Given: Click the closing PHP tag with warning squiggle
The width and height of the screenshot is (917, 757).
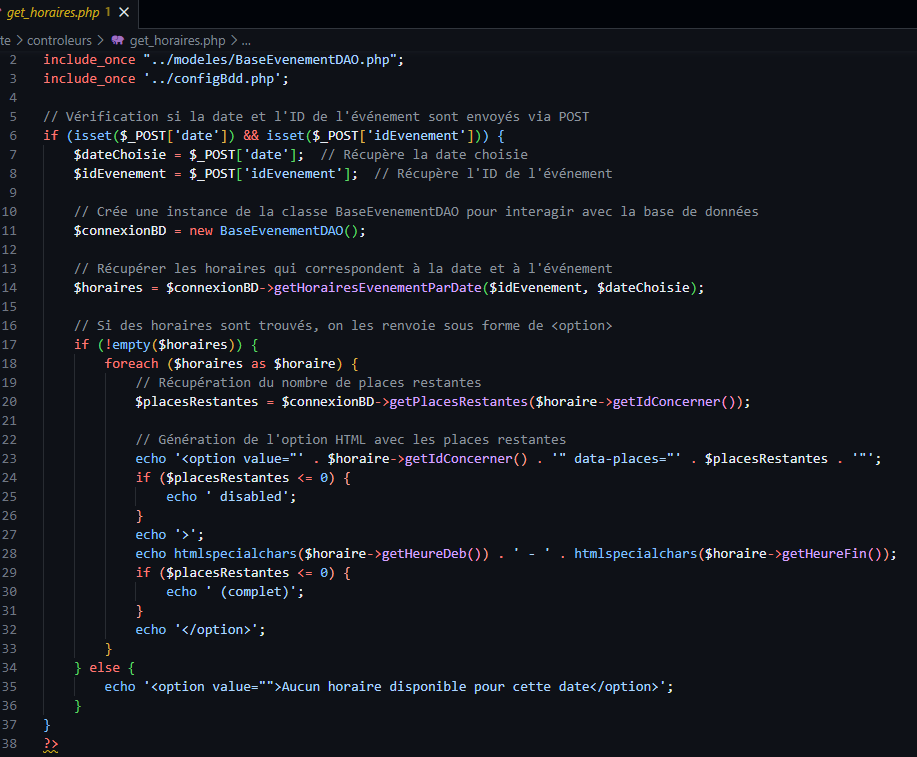Looking at the screenshot, I should pyautogui.click(x=50, y=744).
